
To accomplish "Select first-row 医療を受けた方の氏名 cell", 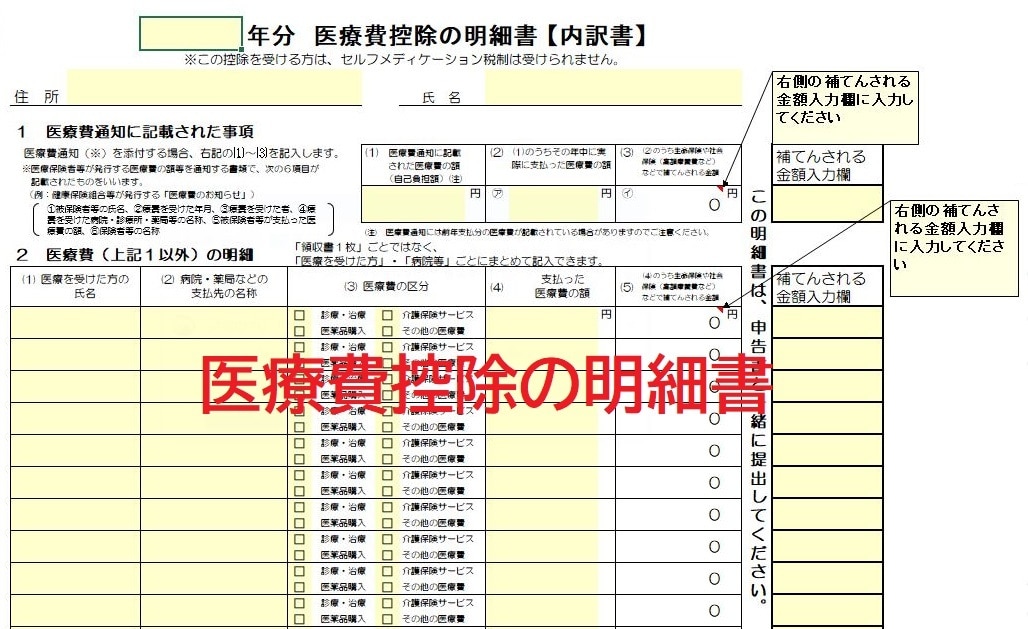I will [75, 323].
